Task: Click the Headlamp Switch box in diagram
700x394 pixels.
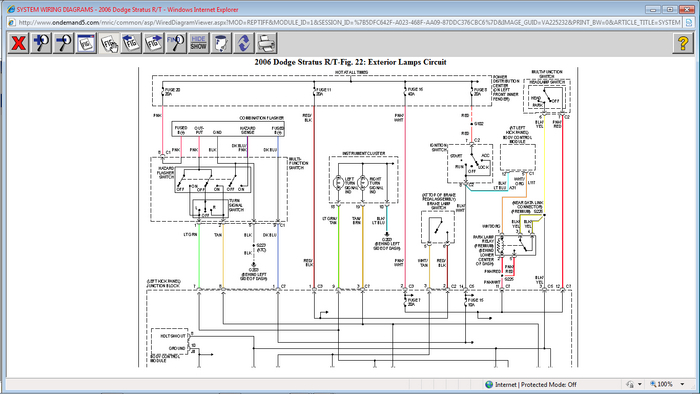Action: point(547,97)
